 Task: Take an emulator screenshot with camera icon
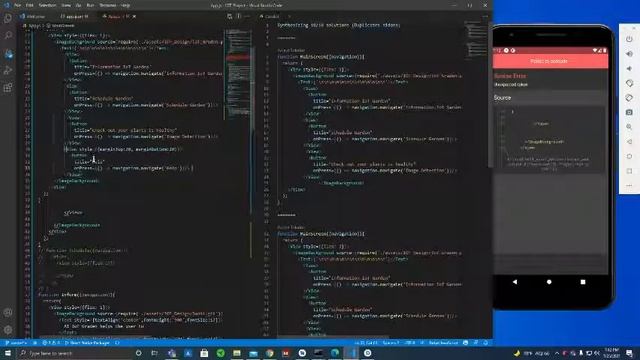click(629, 112)
